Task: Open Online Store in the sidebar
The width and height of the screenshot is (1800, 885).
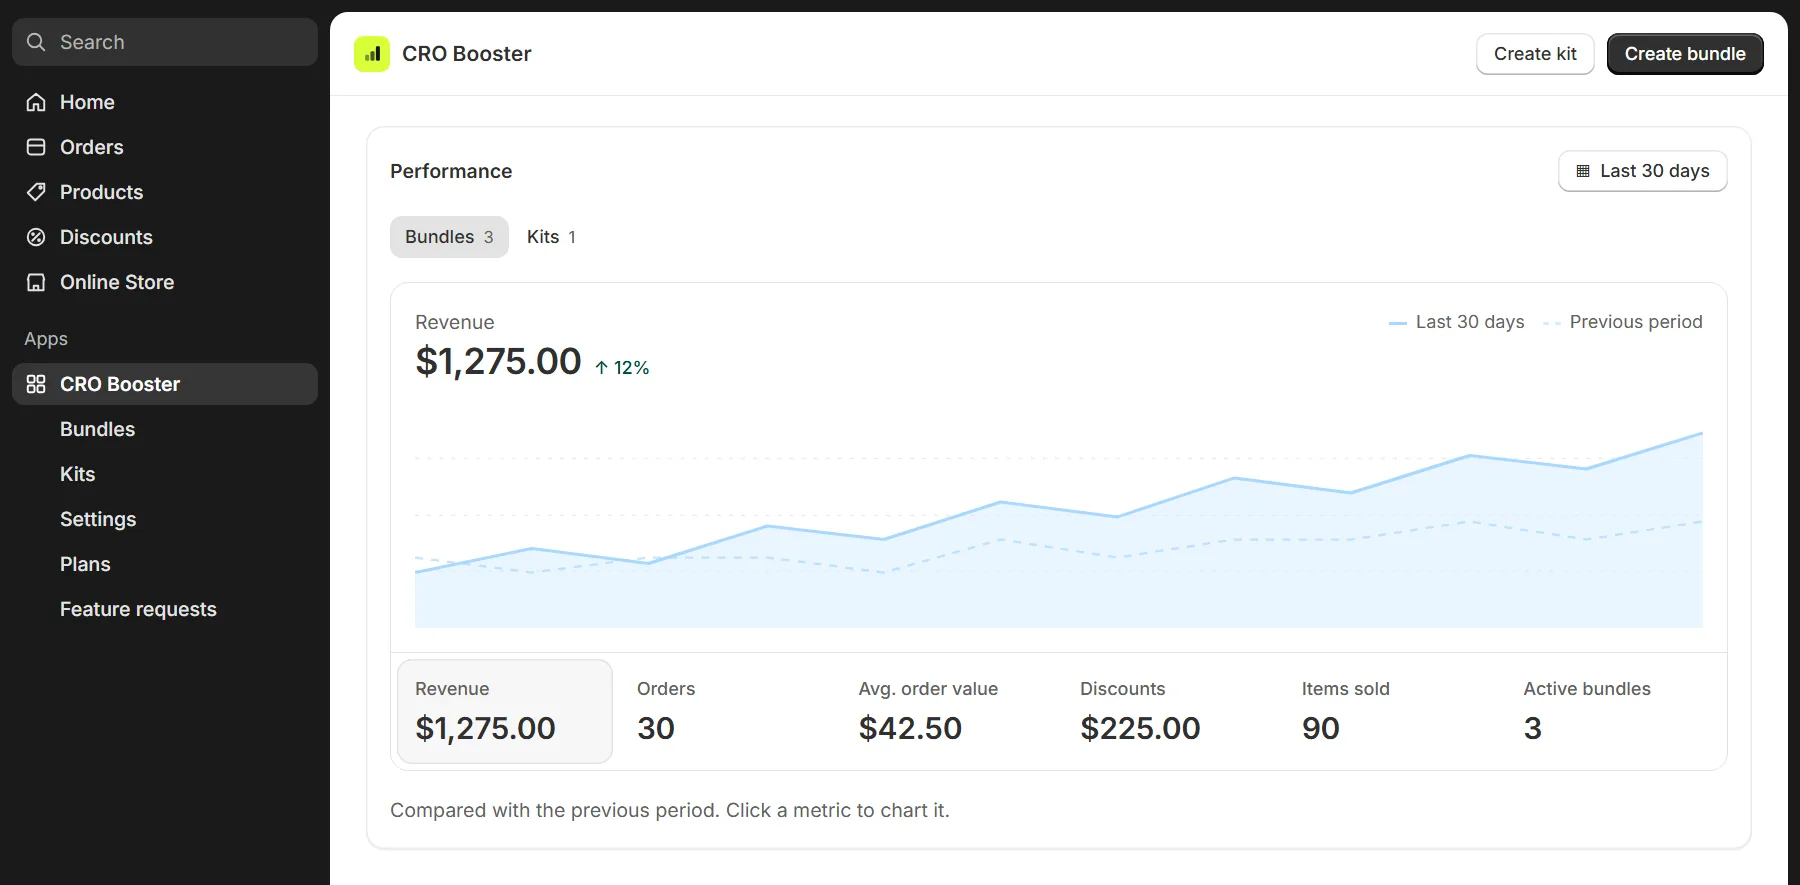Action: [x=165, y=282]
